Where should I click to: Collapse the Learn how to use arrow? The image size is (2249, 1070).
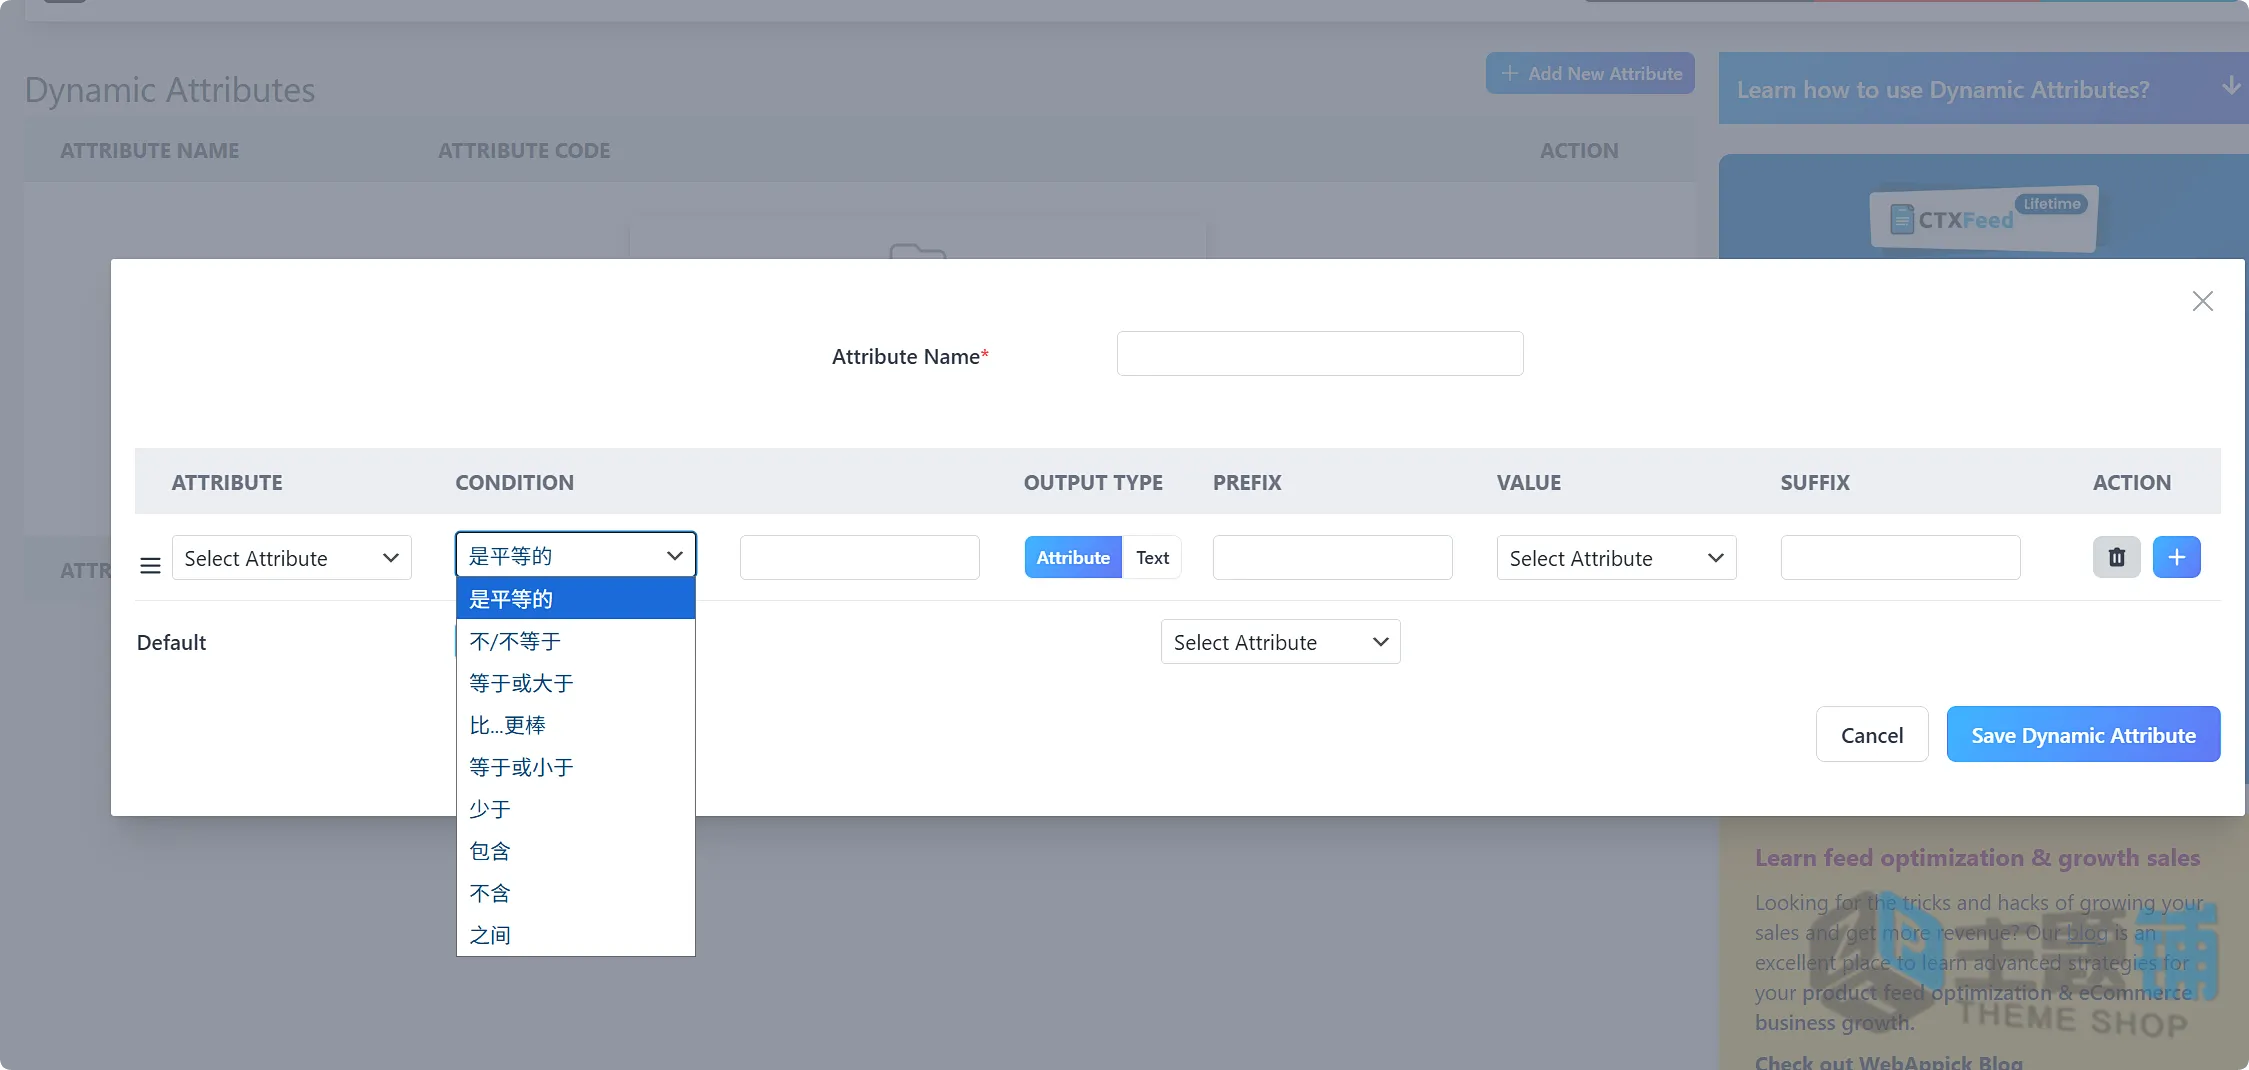click(2230, 87)
